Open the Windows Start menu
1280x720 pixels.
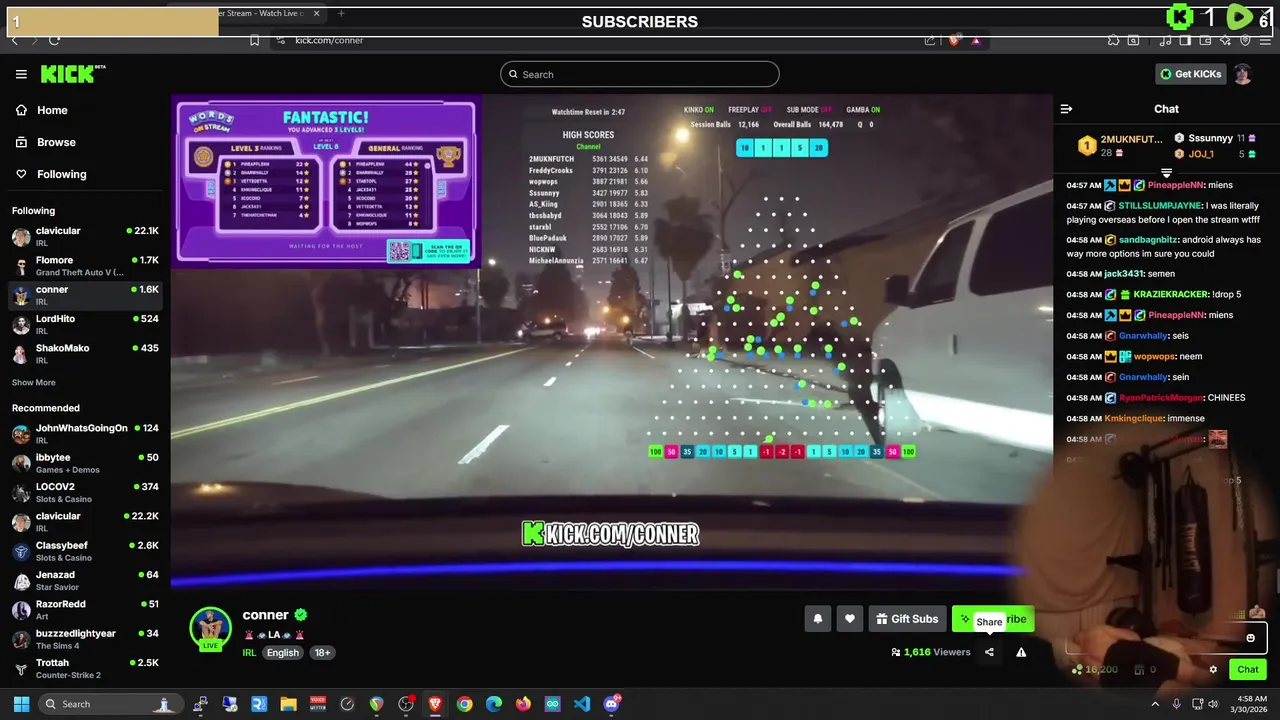coord(21,704)
